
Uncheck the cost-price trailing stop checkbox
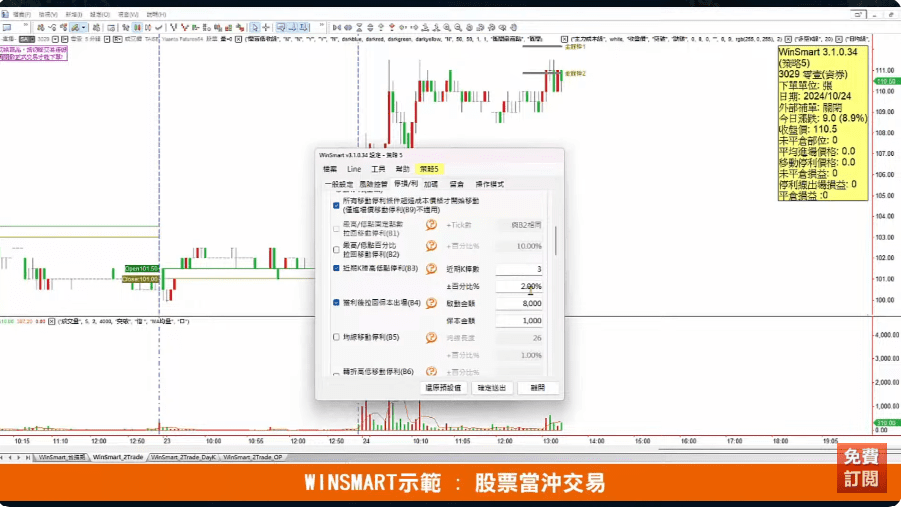(x=336, y=205)
